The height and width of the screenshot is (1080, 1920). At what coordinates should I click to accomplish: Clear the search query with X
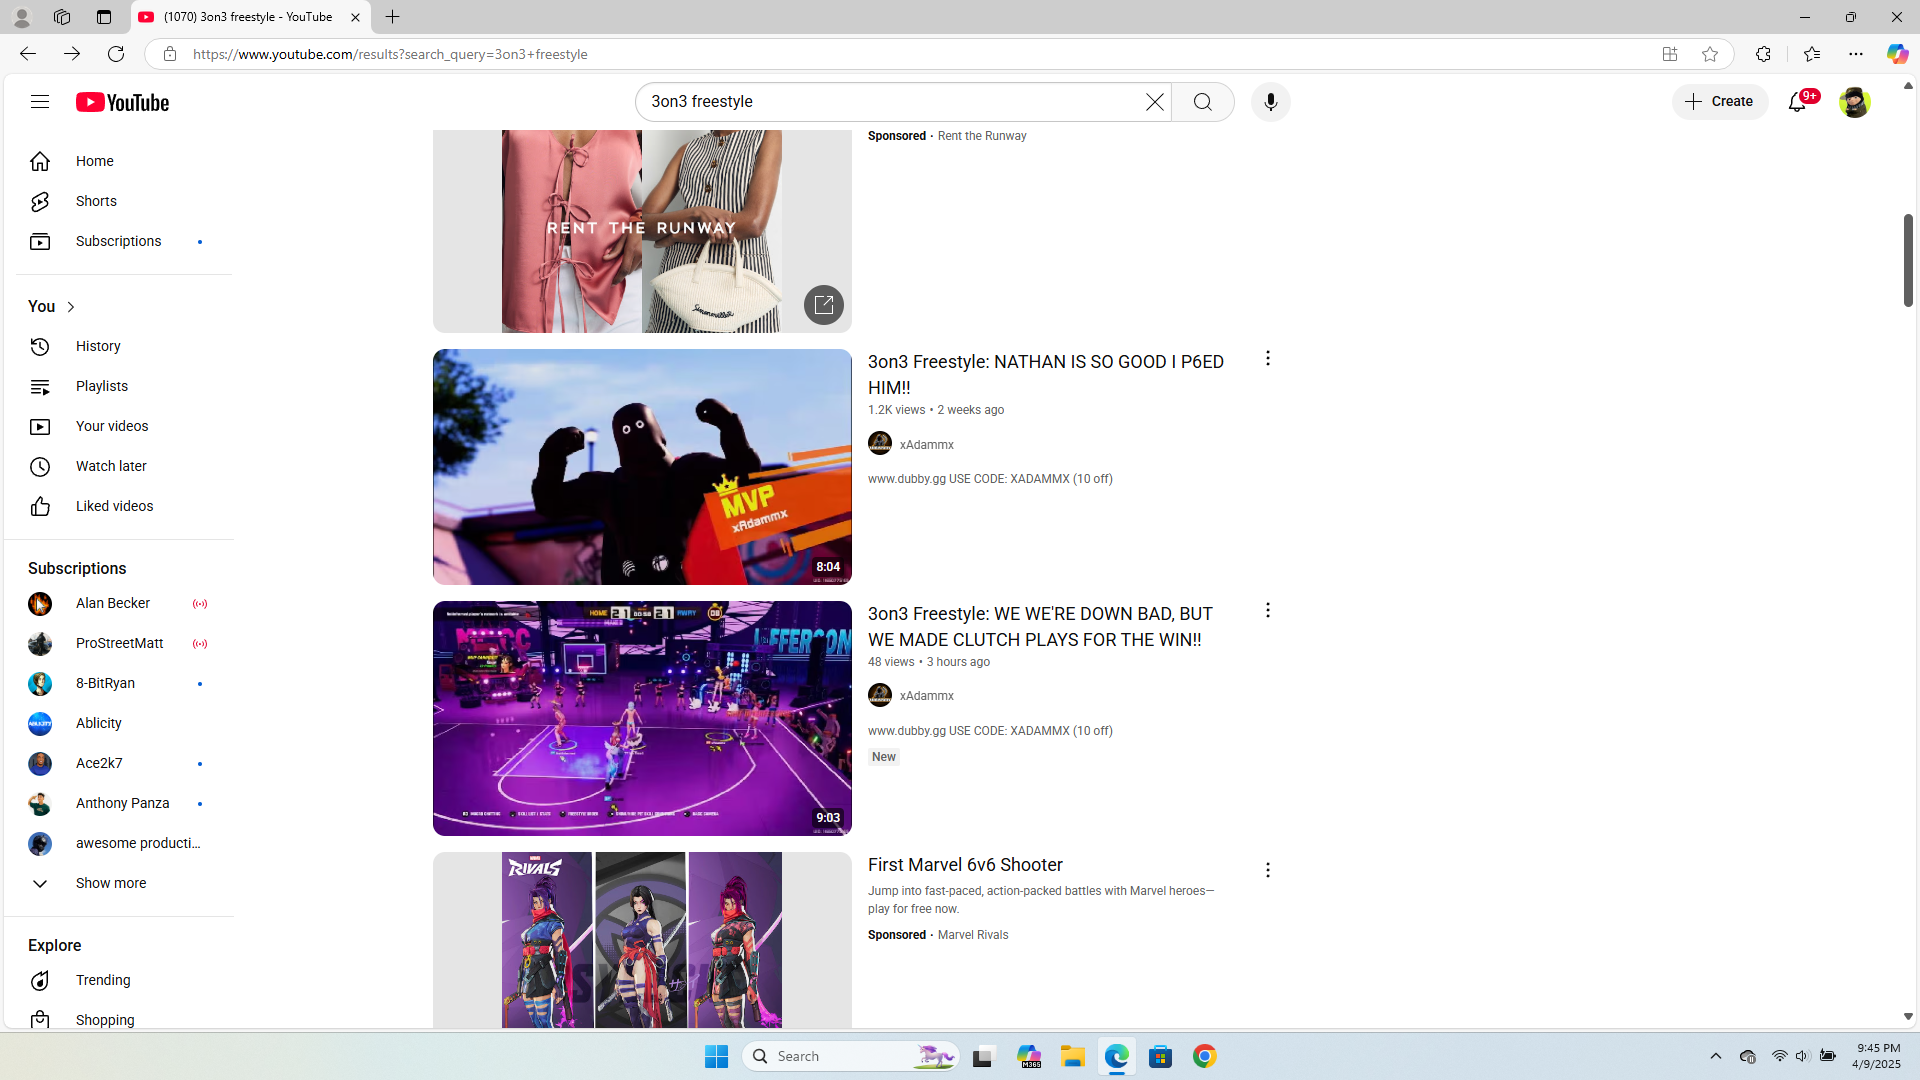tap(1155, 102)
